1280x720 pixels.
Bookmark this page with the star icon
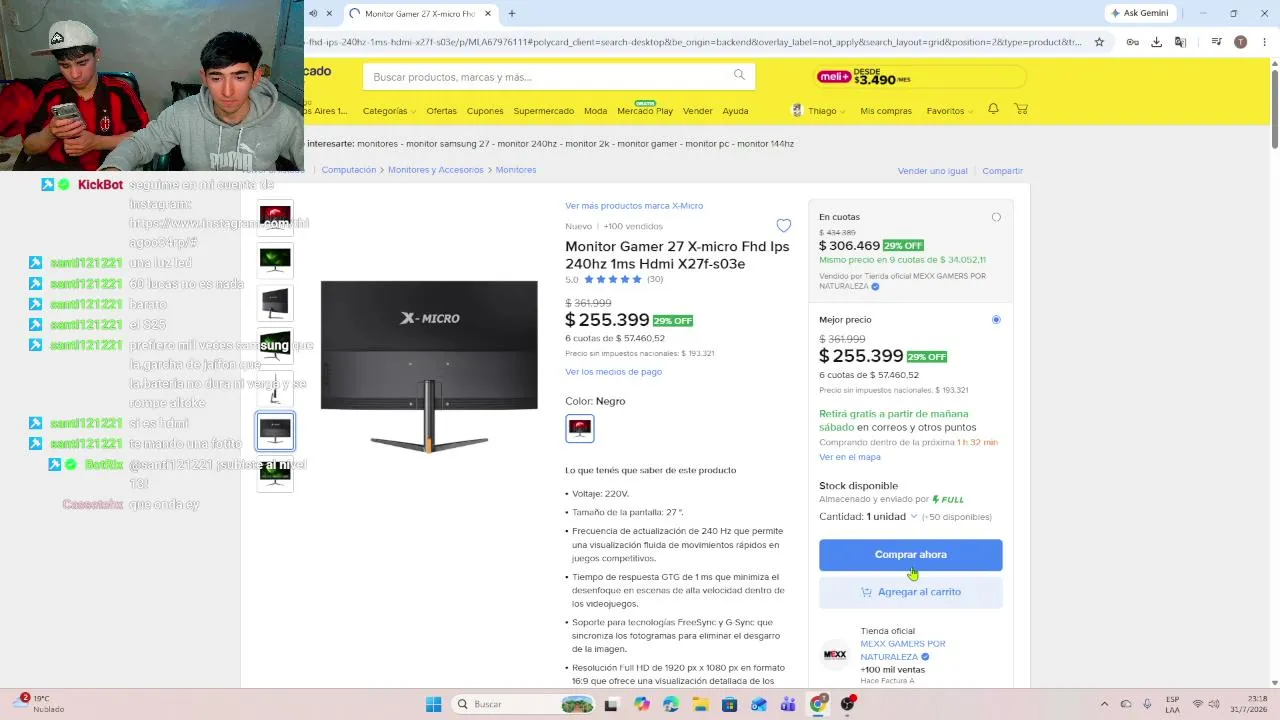[x=1099, y=42]
